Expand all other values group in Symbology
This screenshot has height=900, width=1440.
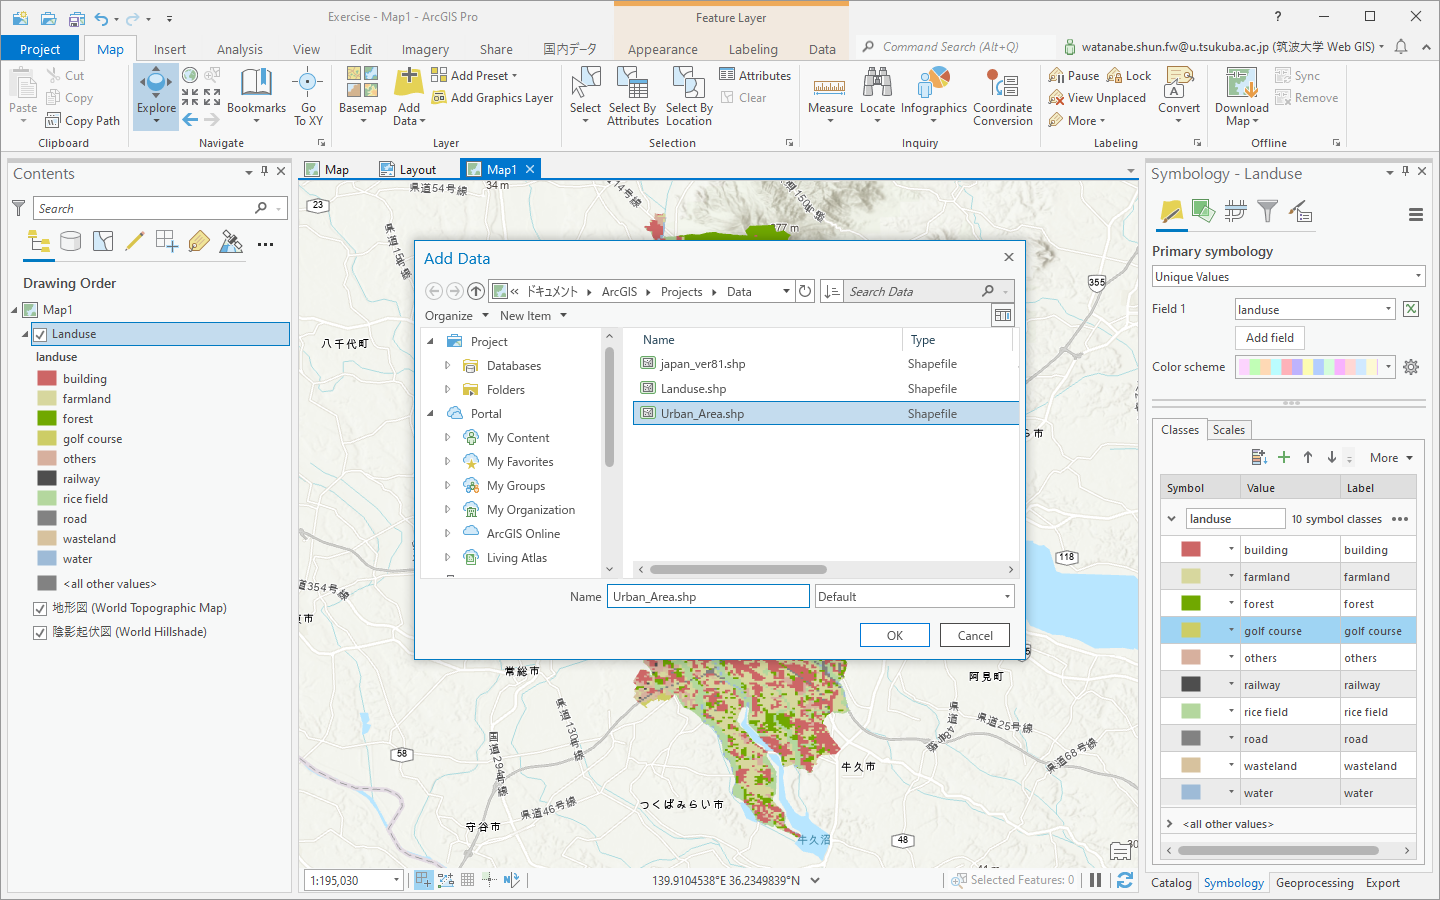point(1170,824)
